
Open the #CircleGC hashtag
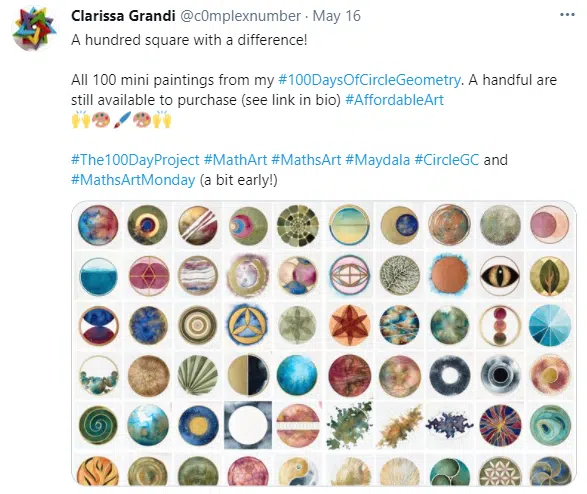point(446,160)
